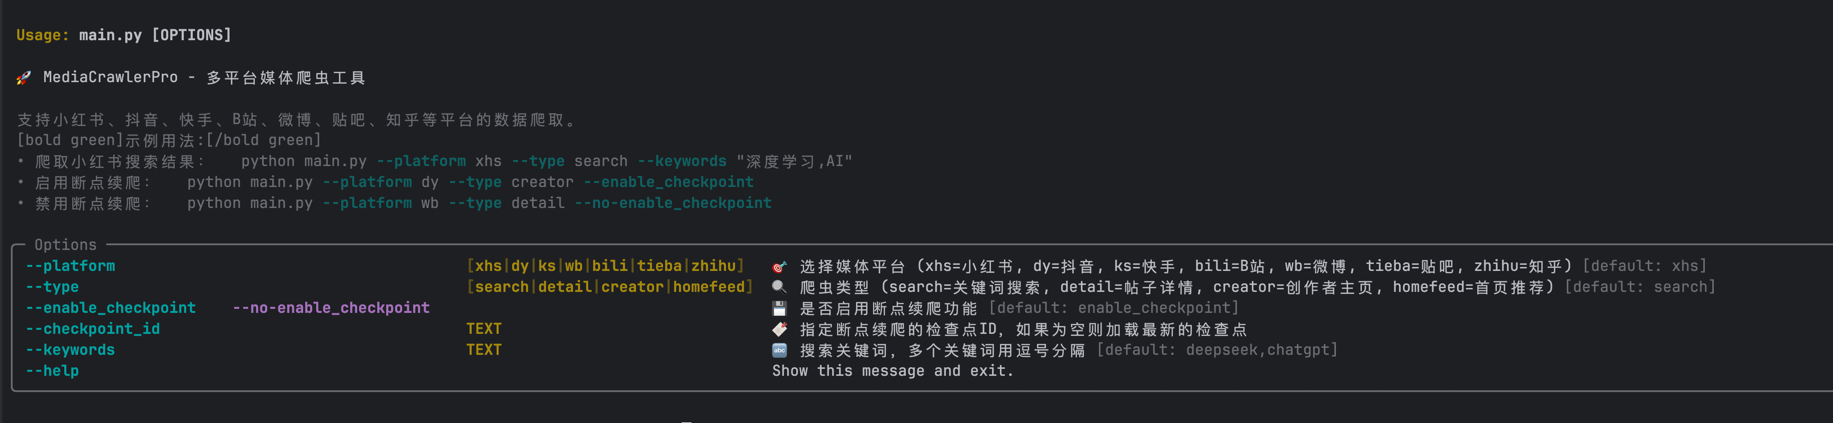Click the --type option name

(52, 287)
